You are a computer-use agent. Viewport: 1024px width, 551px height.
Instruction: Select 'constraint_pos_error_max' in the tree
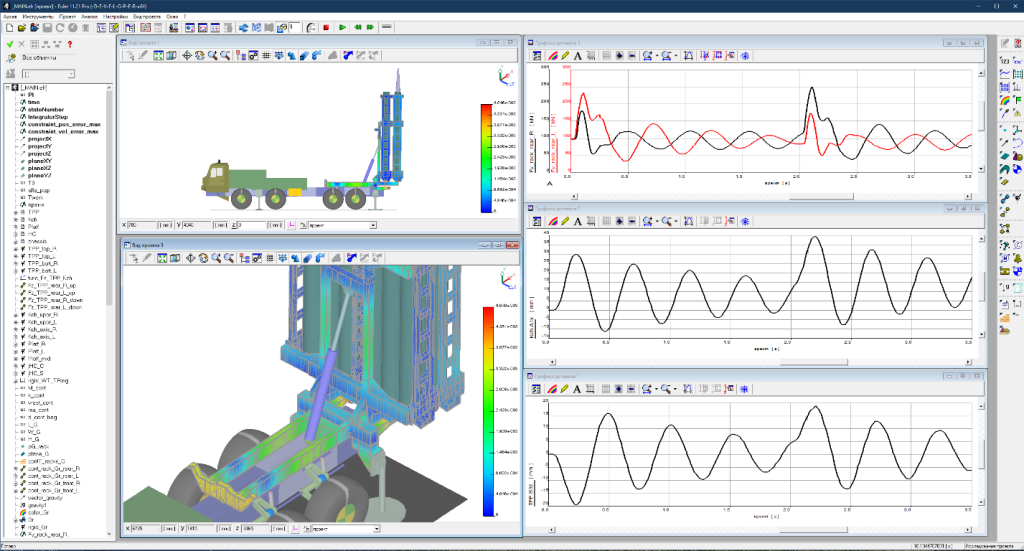click(x=64, y=124)
